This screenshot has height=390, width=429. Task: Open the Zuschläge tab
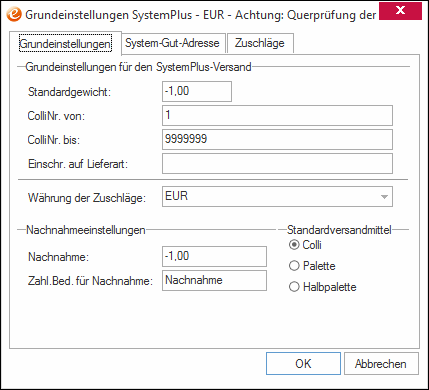pyautogui.click(x=260, y=43)
